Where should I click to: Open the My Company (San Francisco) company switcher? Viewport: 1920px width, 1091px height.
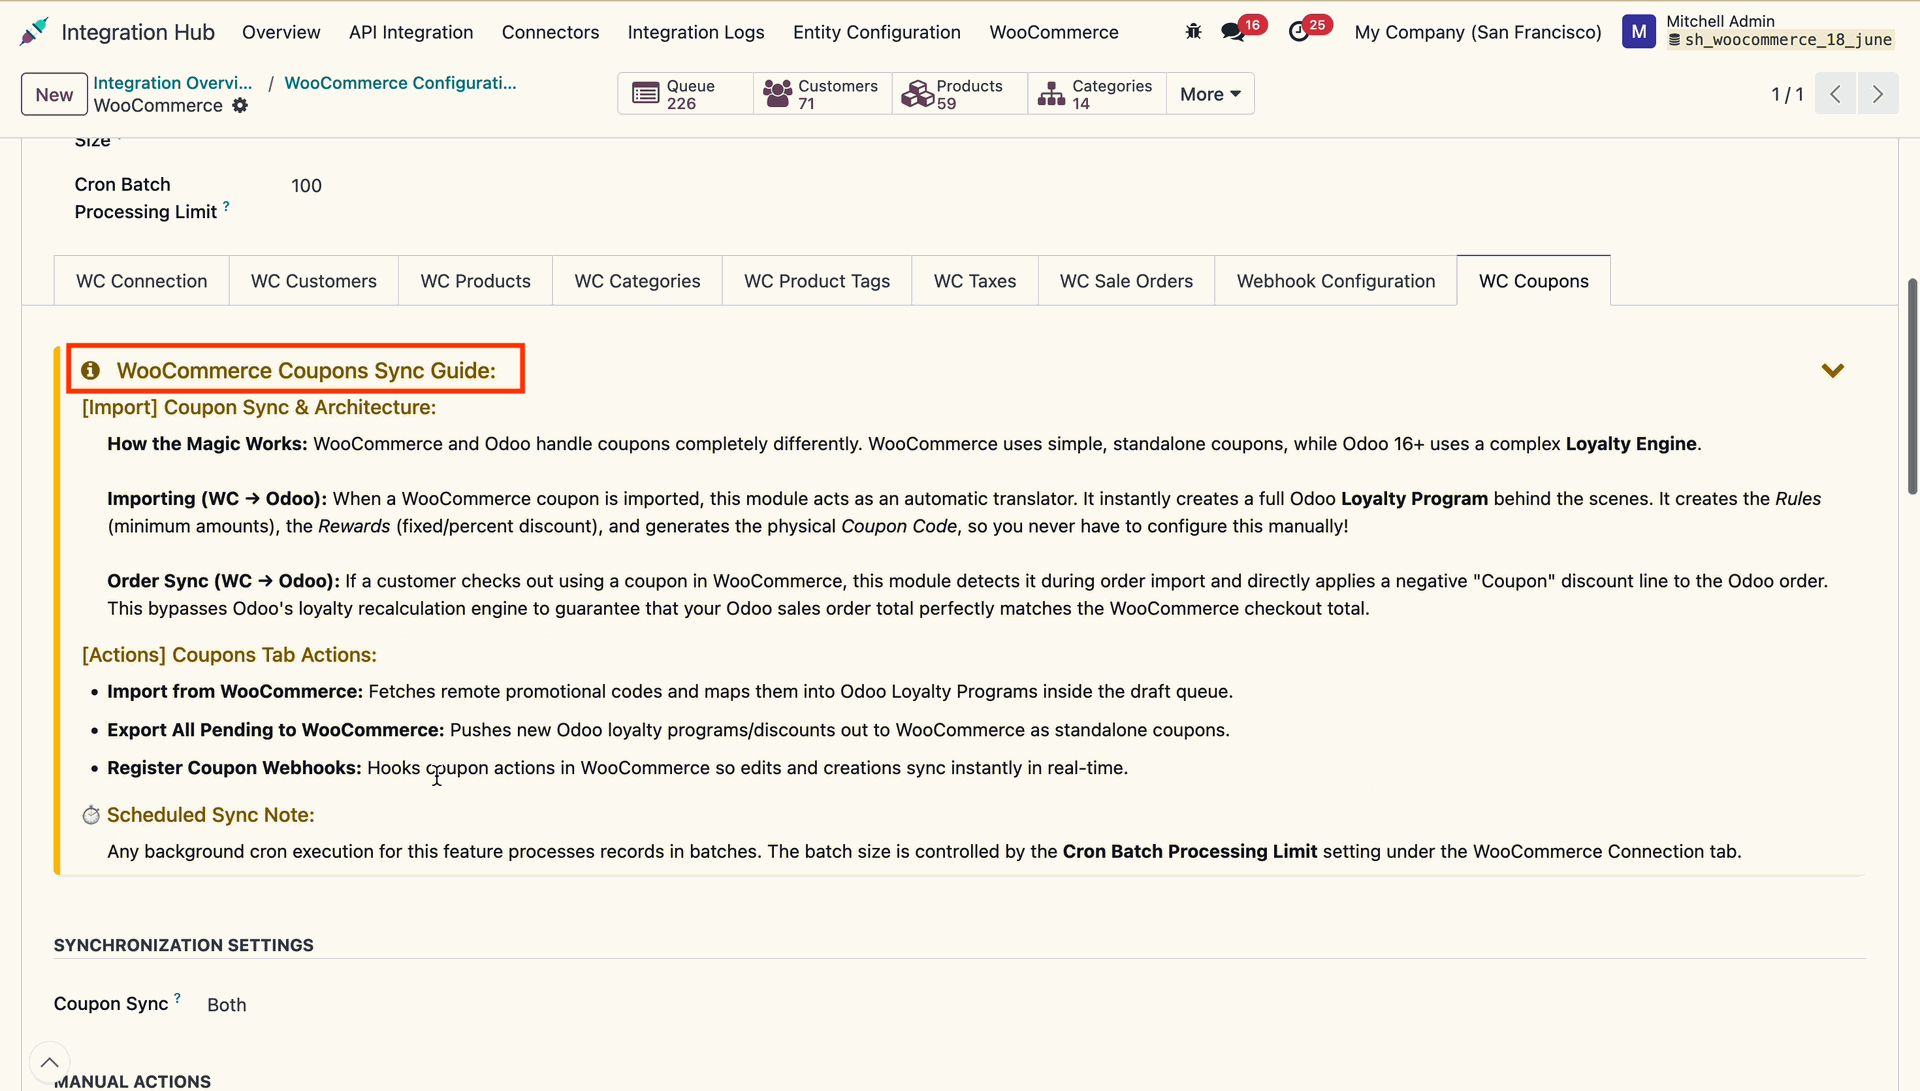(x=1478, y=32)
